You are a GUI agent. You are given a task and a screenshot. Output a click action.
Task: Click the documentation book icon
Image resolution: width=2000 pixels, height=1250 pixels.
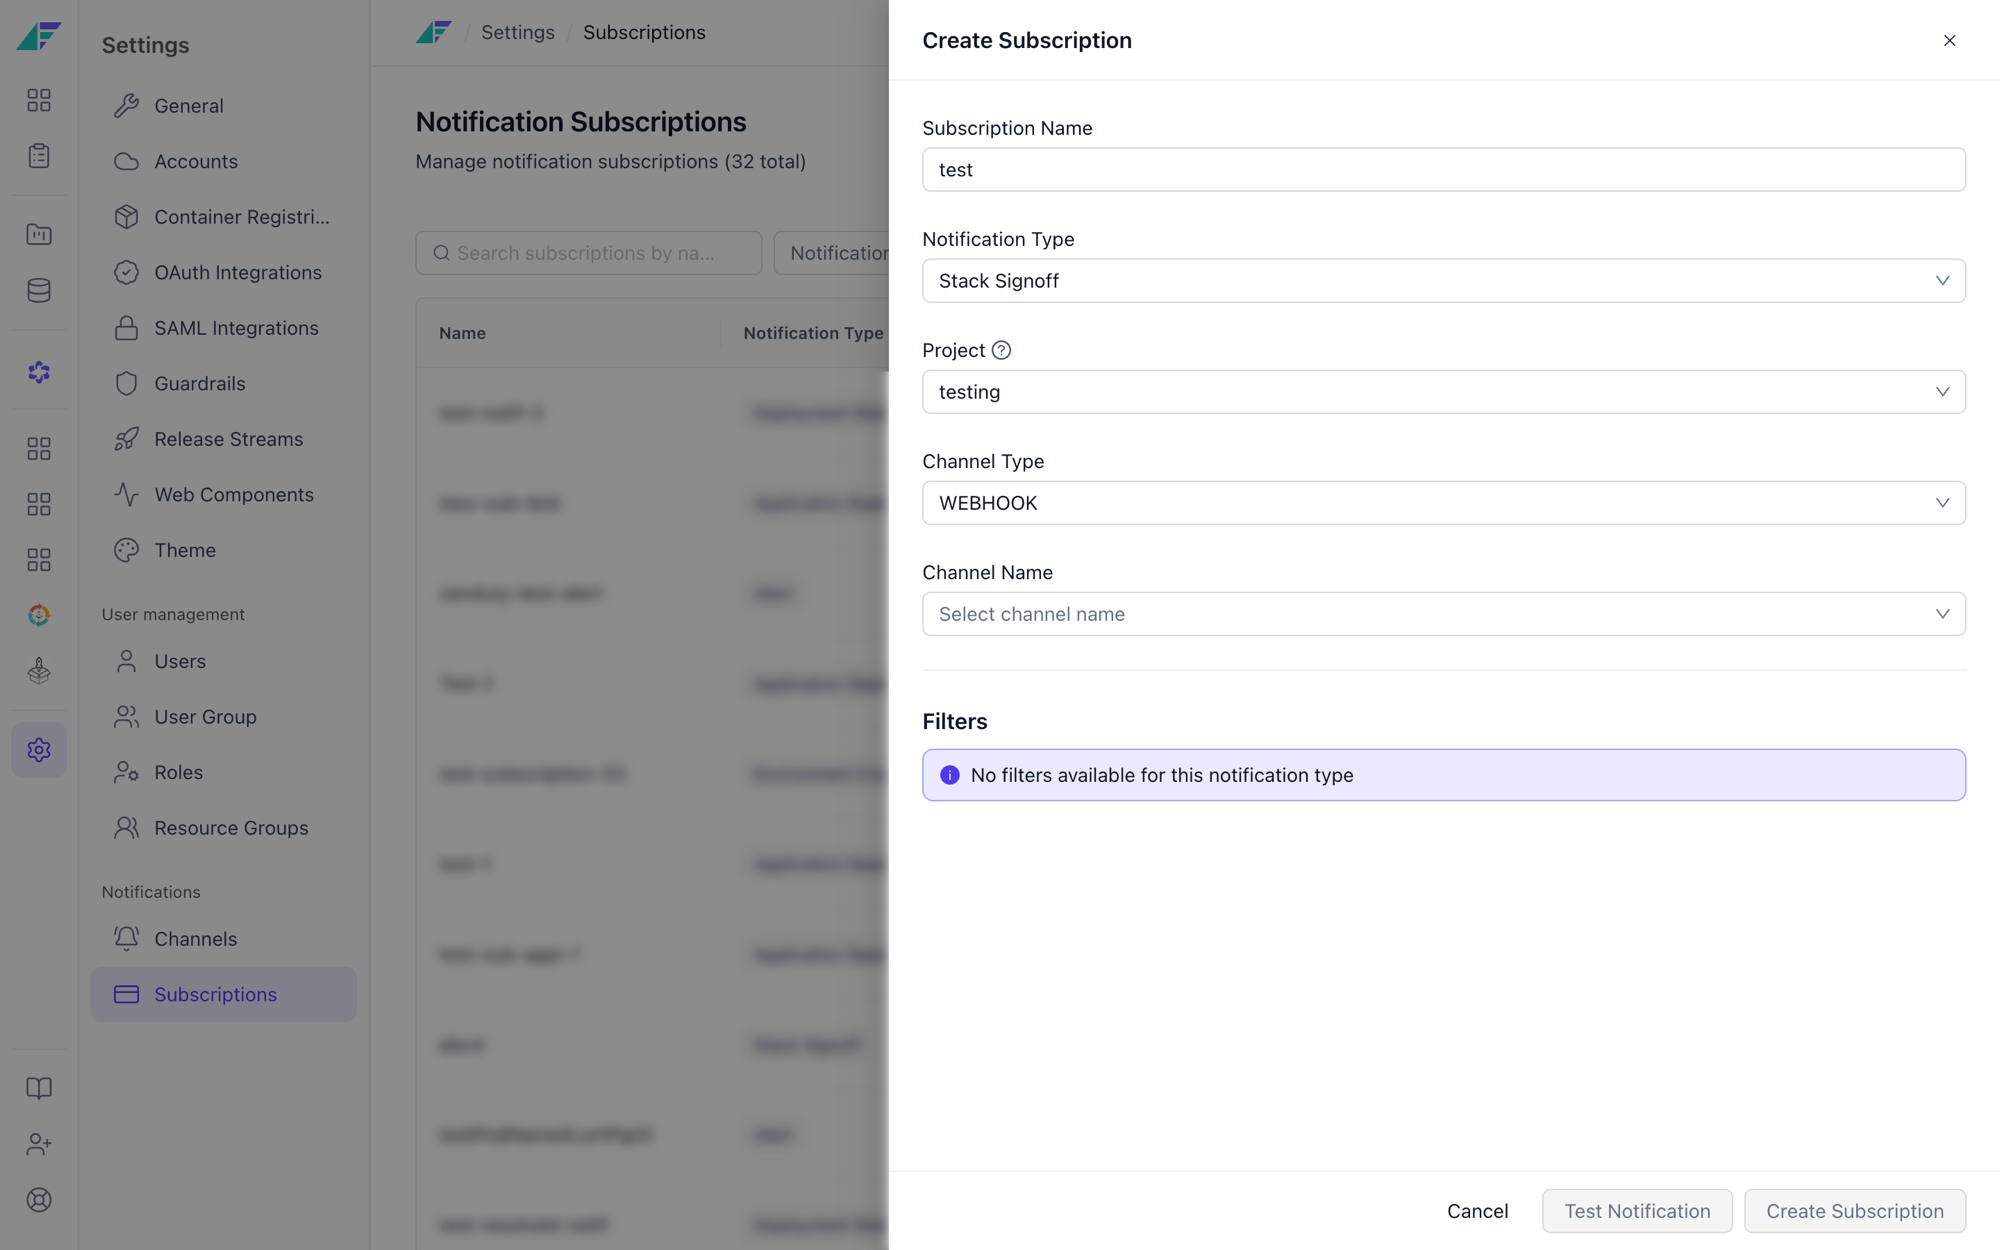point(39,1088)
